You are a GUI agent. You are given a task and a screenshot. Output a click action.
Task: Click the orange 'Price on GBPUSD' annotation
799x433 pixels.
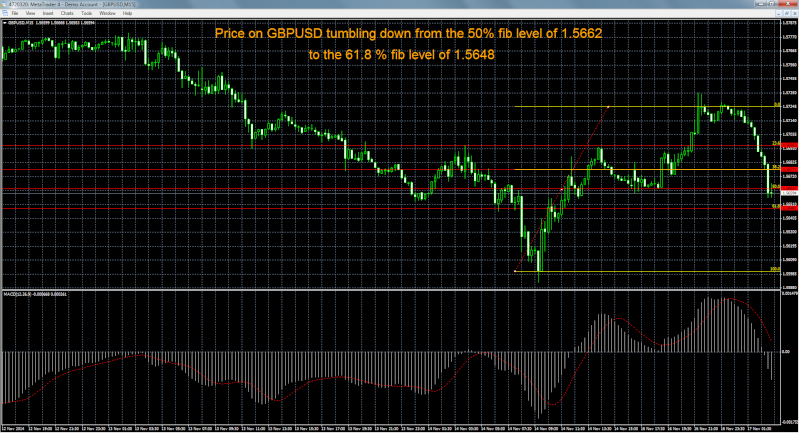tap(408, 35)
